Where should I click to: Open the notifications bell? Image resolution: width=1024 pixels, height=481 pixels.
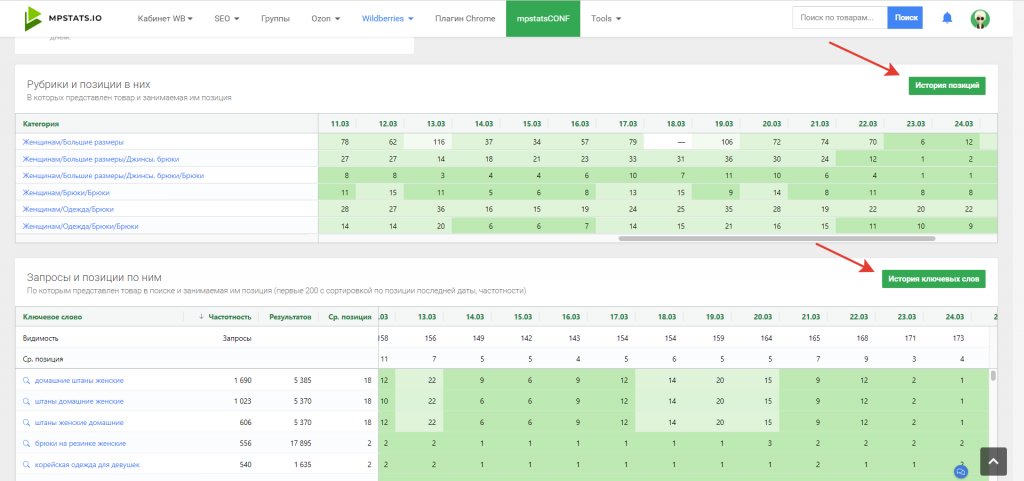tap(946, 18)
